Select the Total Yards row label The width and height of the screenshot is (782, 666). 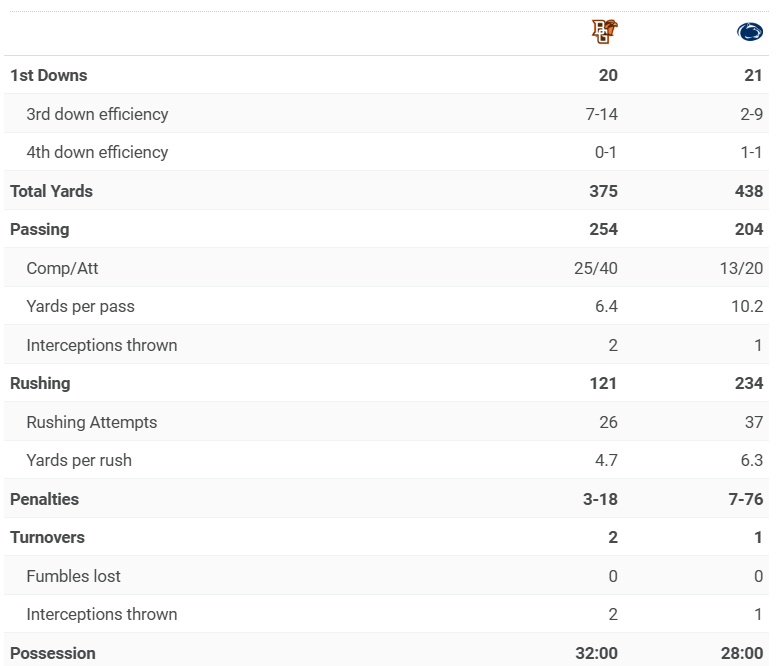(51, 191)
